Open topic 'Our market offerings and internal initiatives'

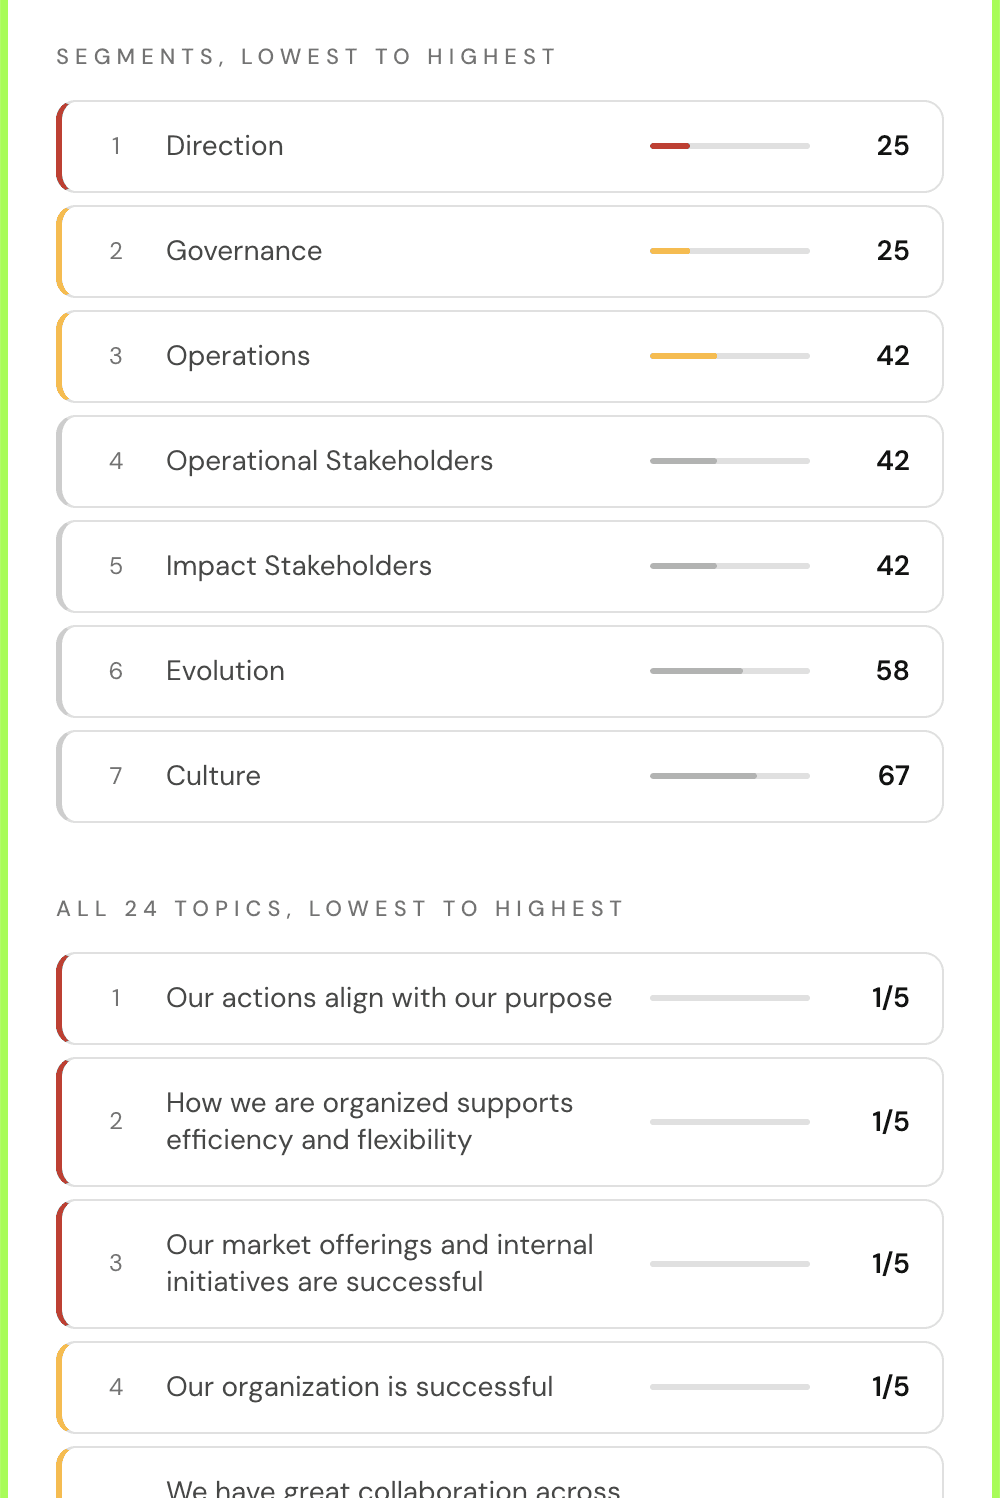click(x=500, y=1264)
